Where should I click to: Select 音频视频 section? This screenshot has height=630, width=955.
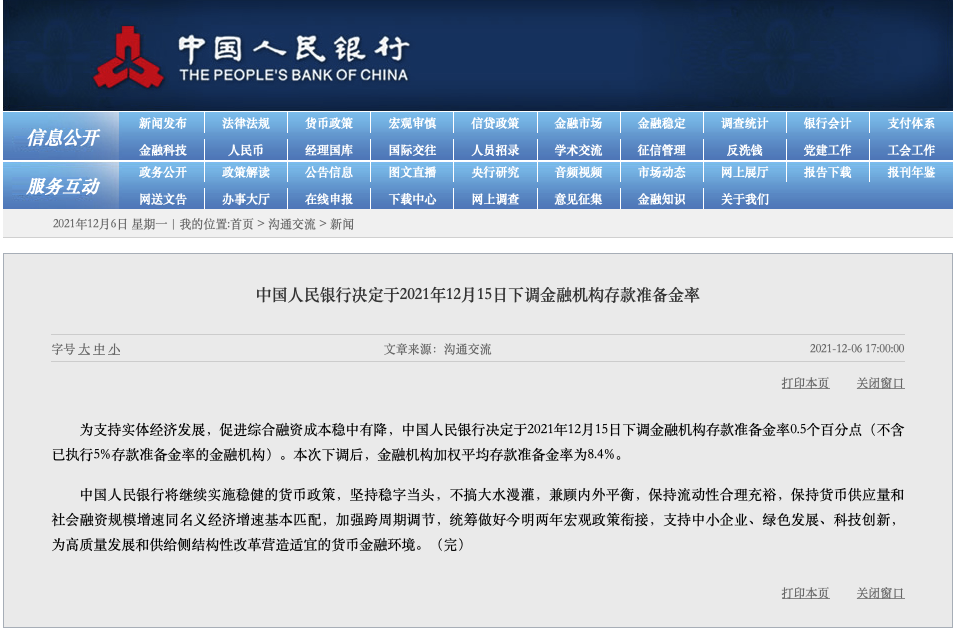coord(578,172)
